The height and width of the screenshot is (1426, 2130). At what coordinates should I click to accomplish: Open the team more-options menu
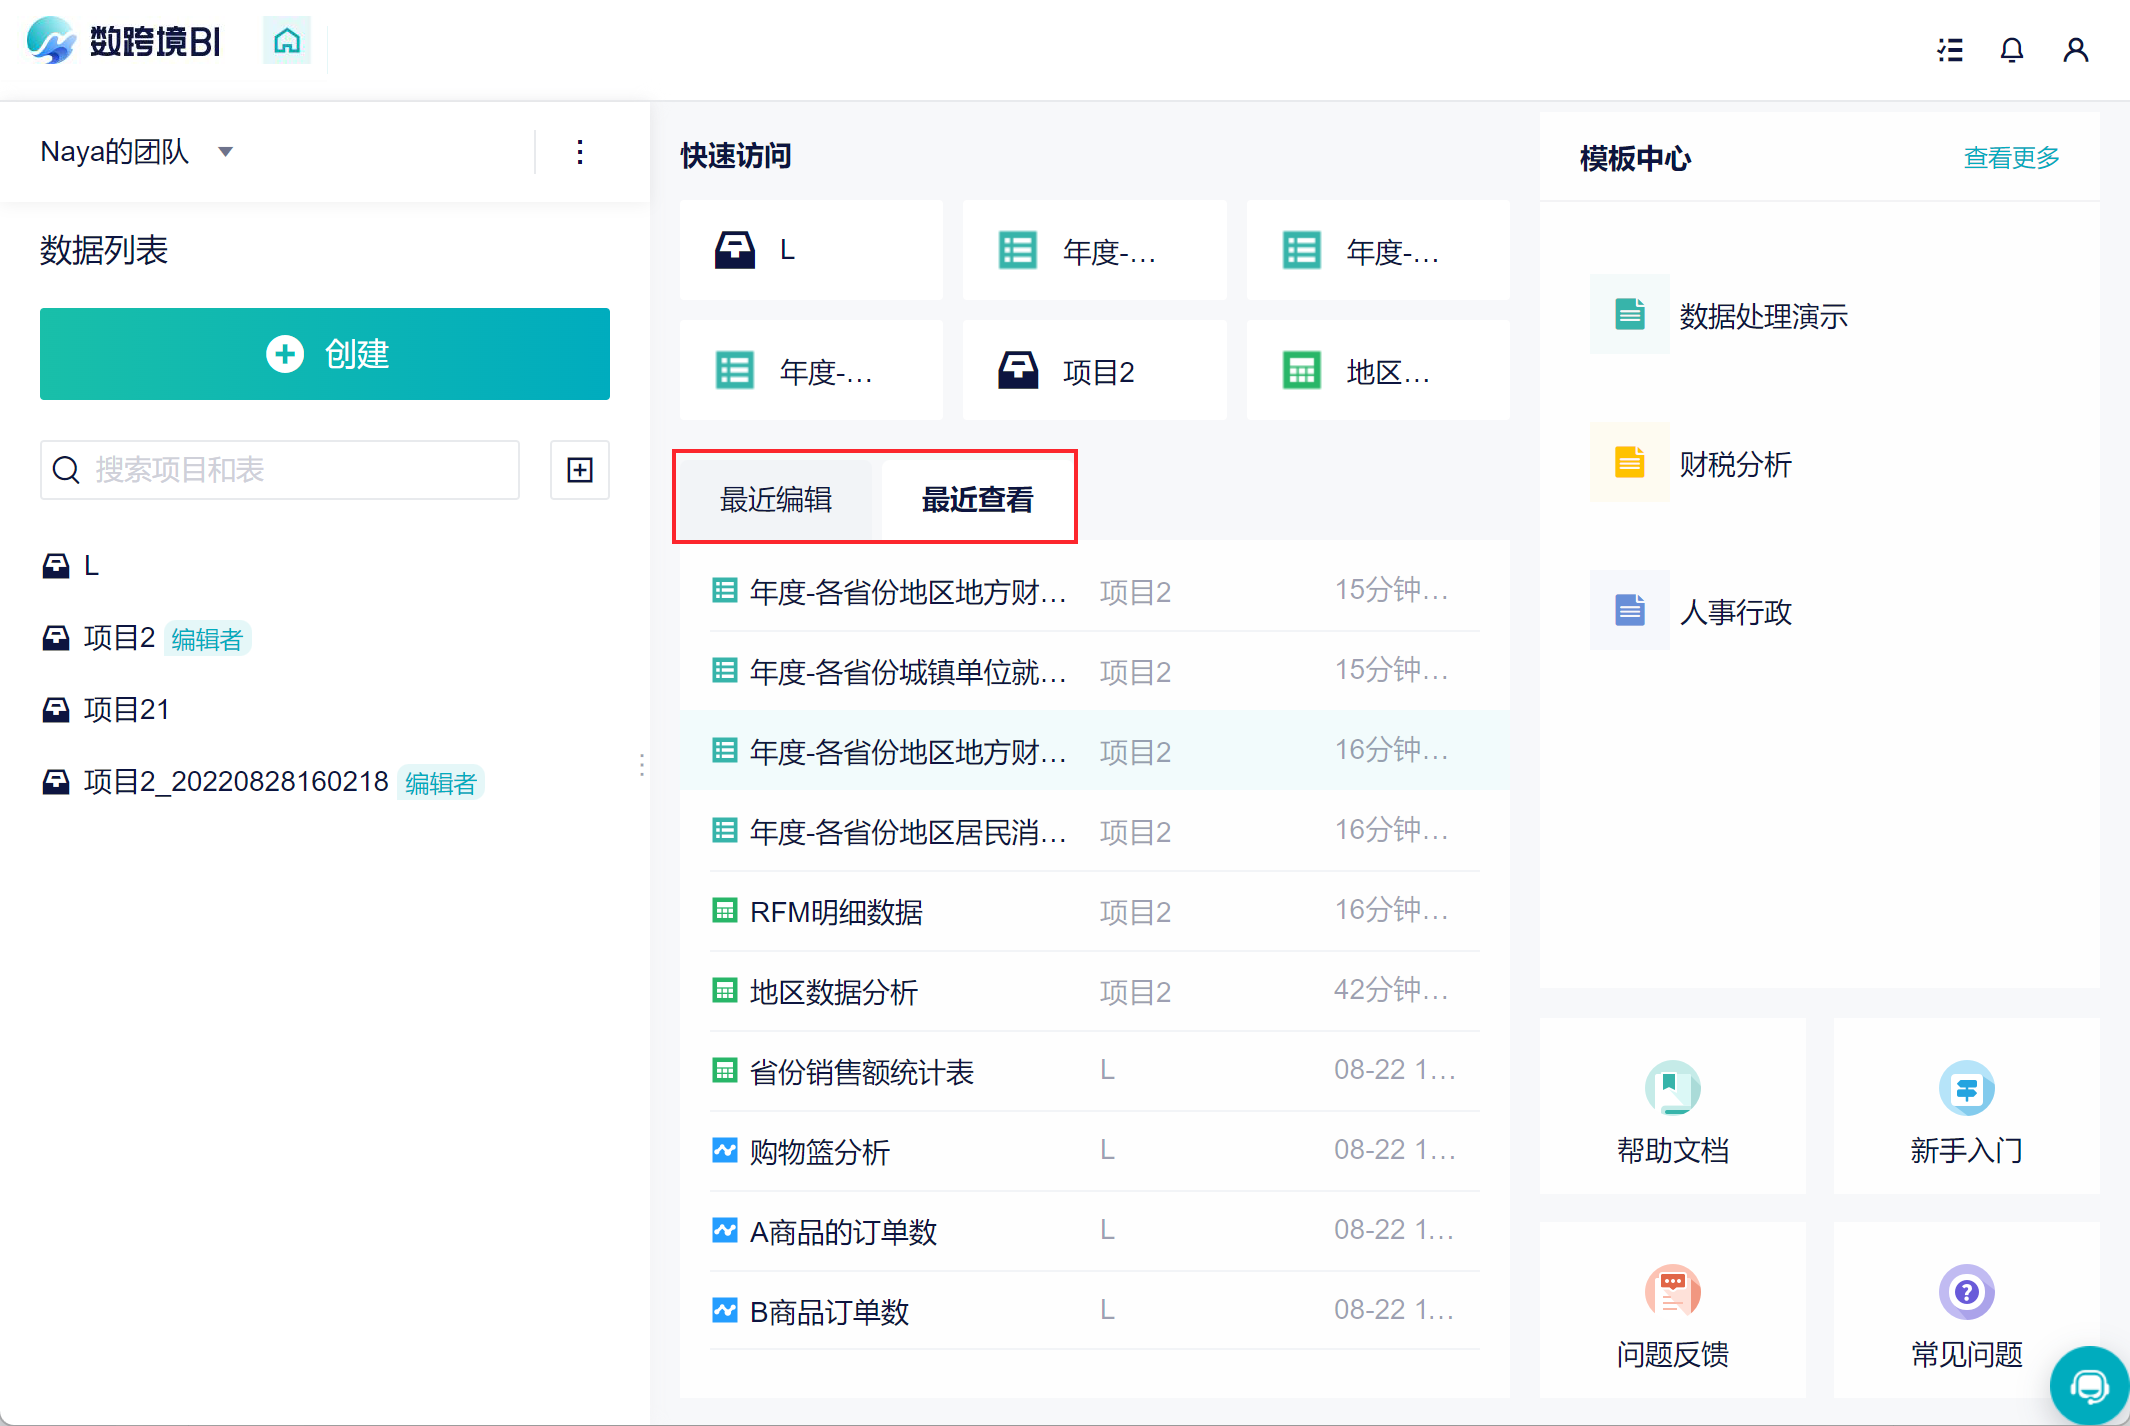click(580, 152)
